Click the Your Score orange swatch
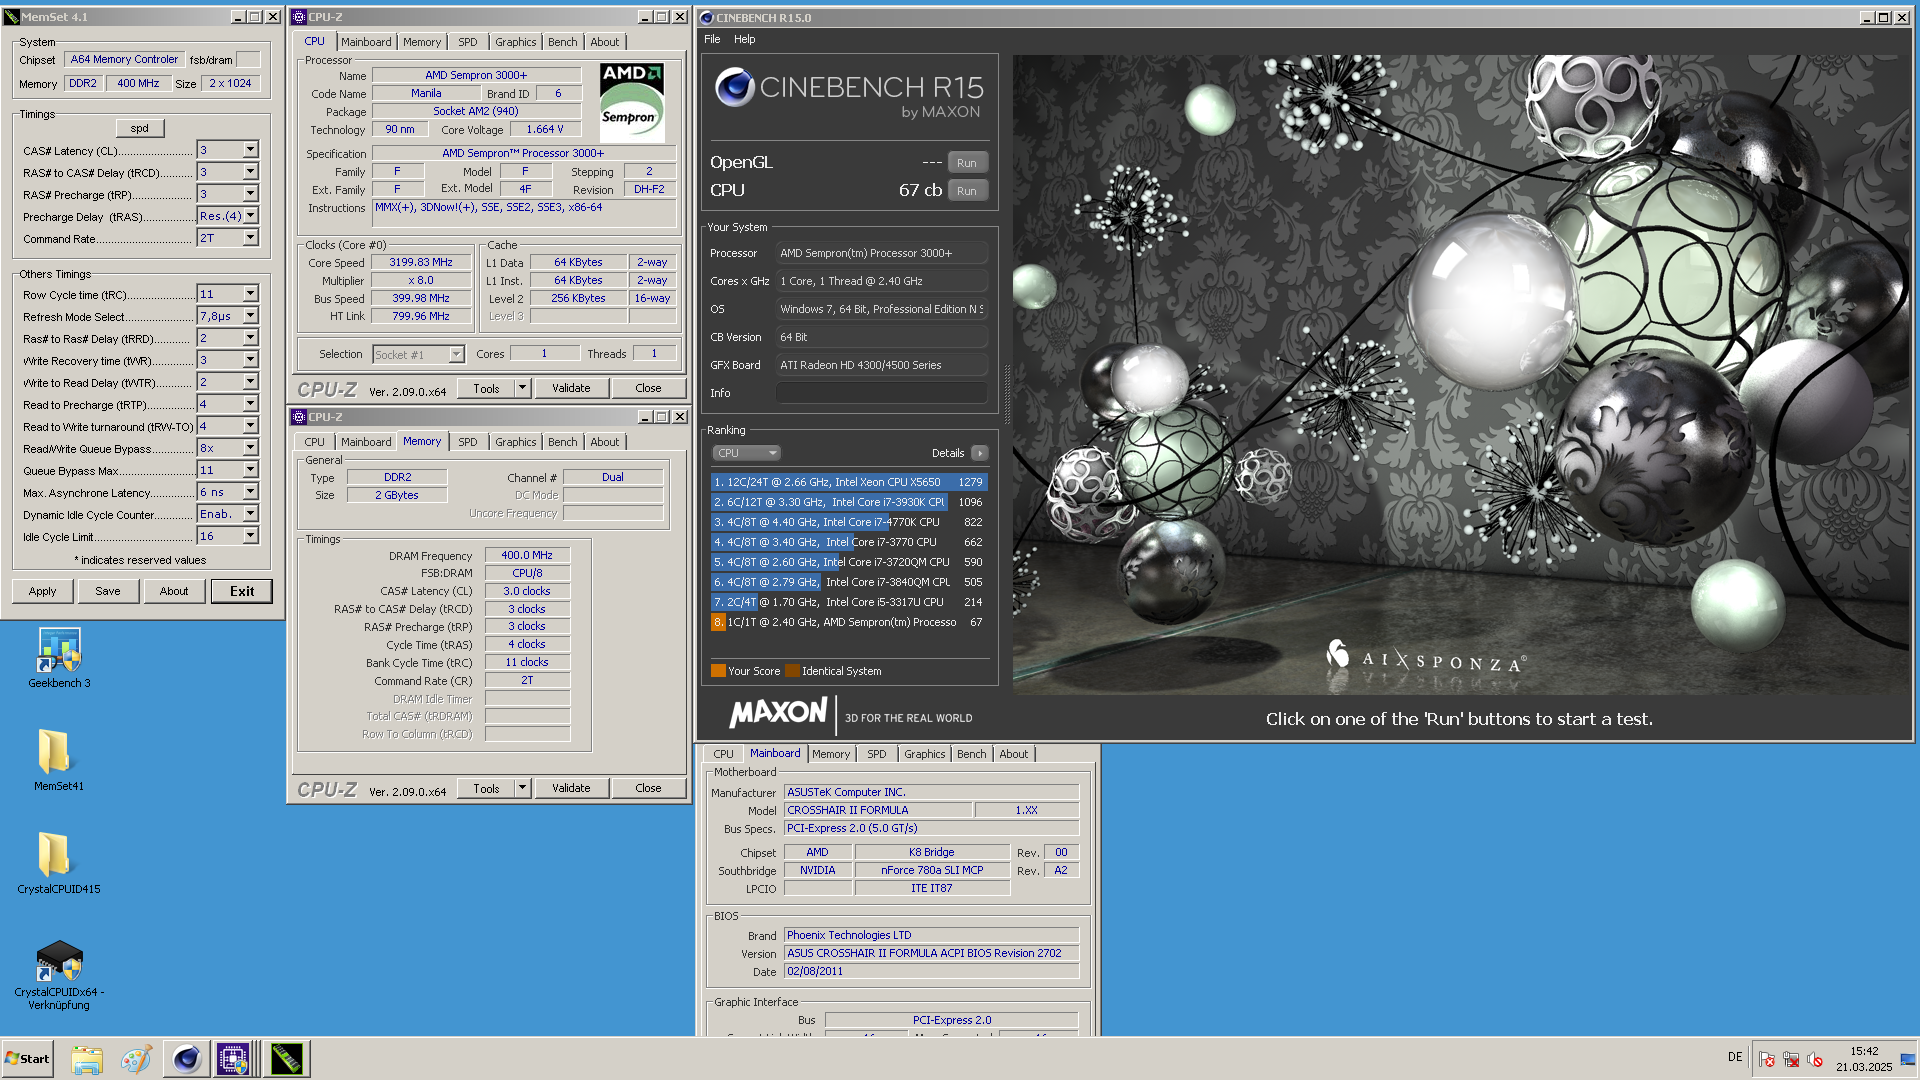Viewport: 1920px width, 1080px height. (x=718, y=671)
